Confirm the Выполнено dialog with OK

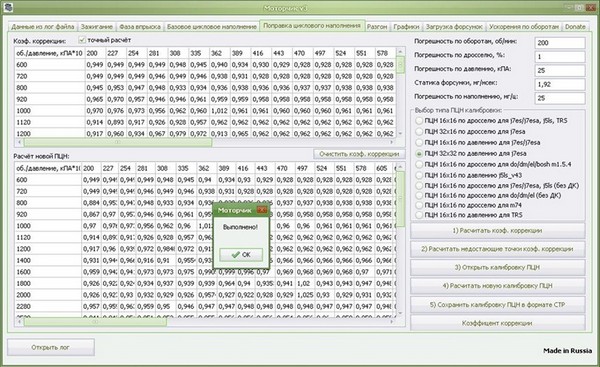click(241, 254)
